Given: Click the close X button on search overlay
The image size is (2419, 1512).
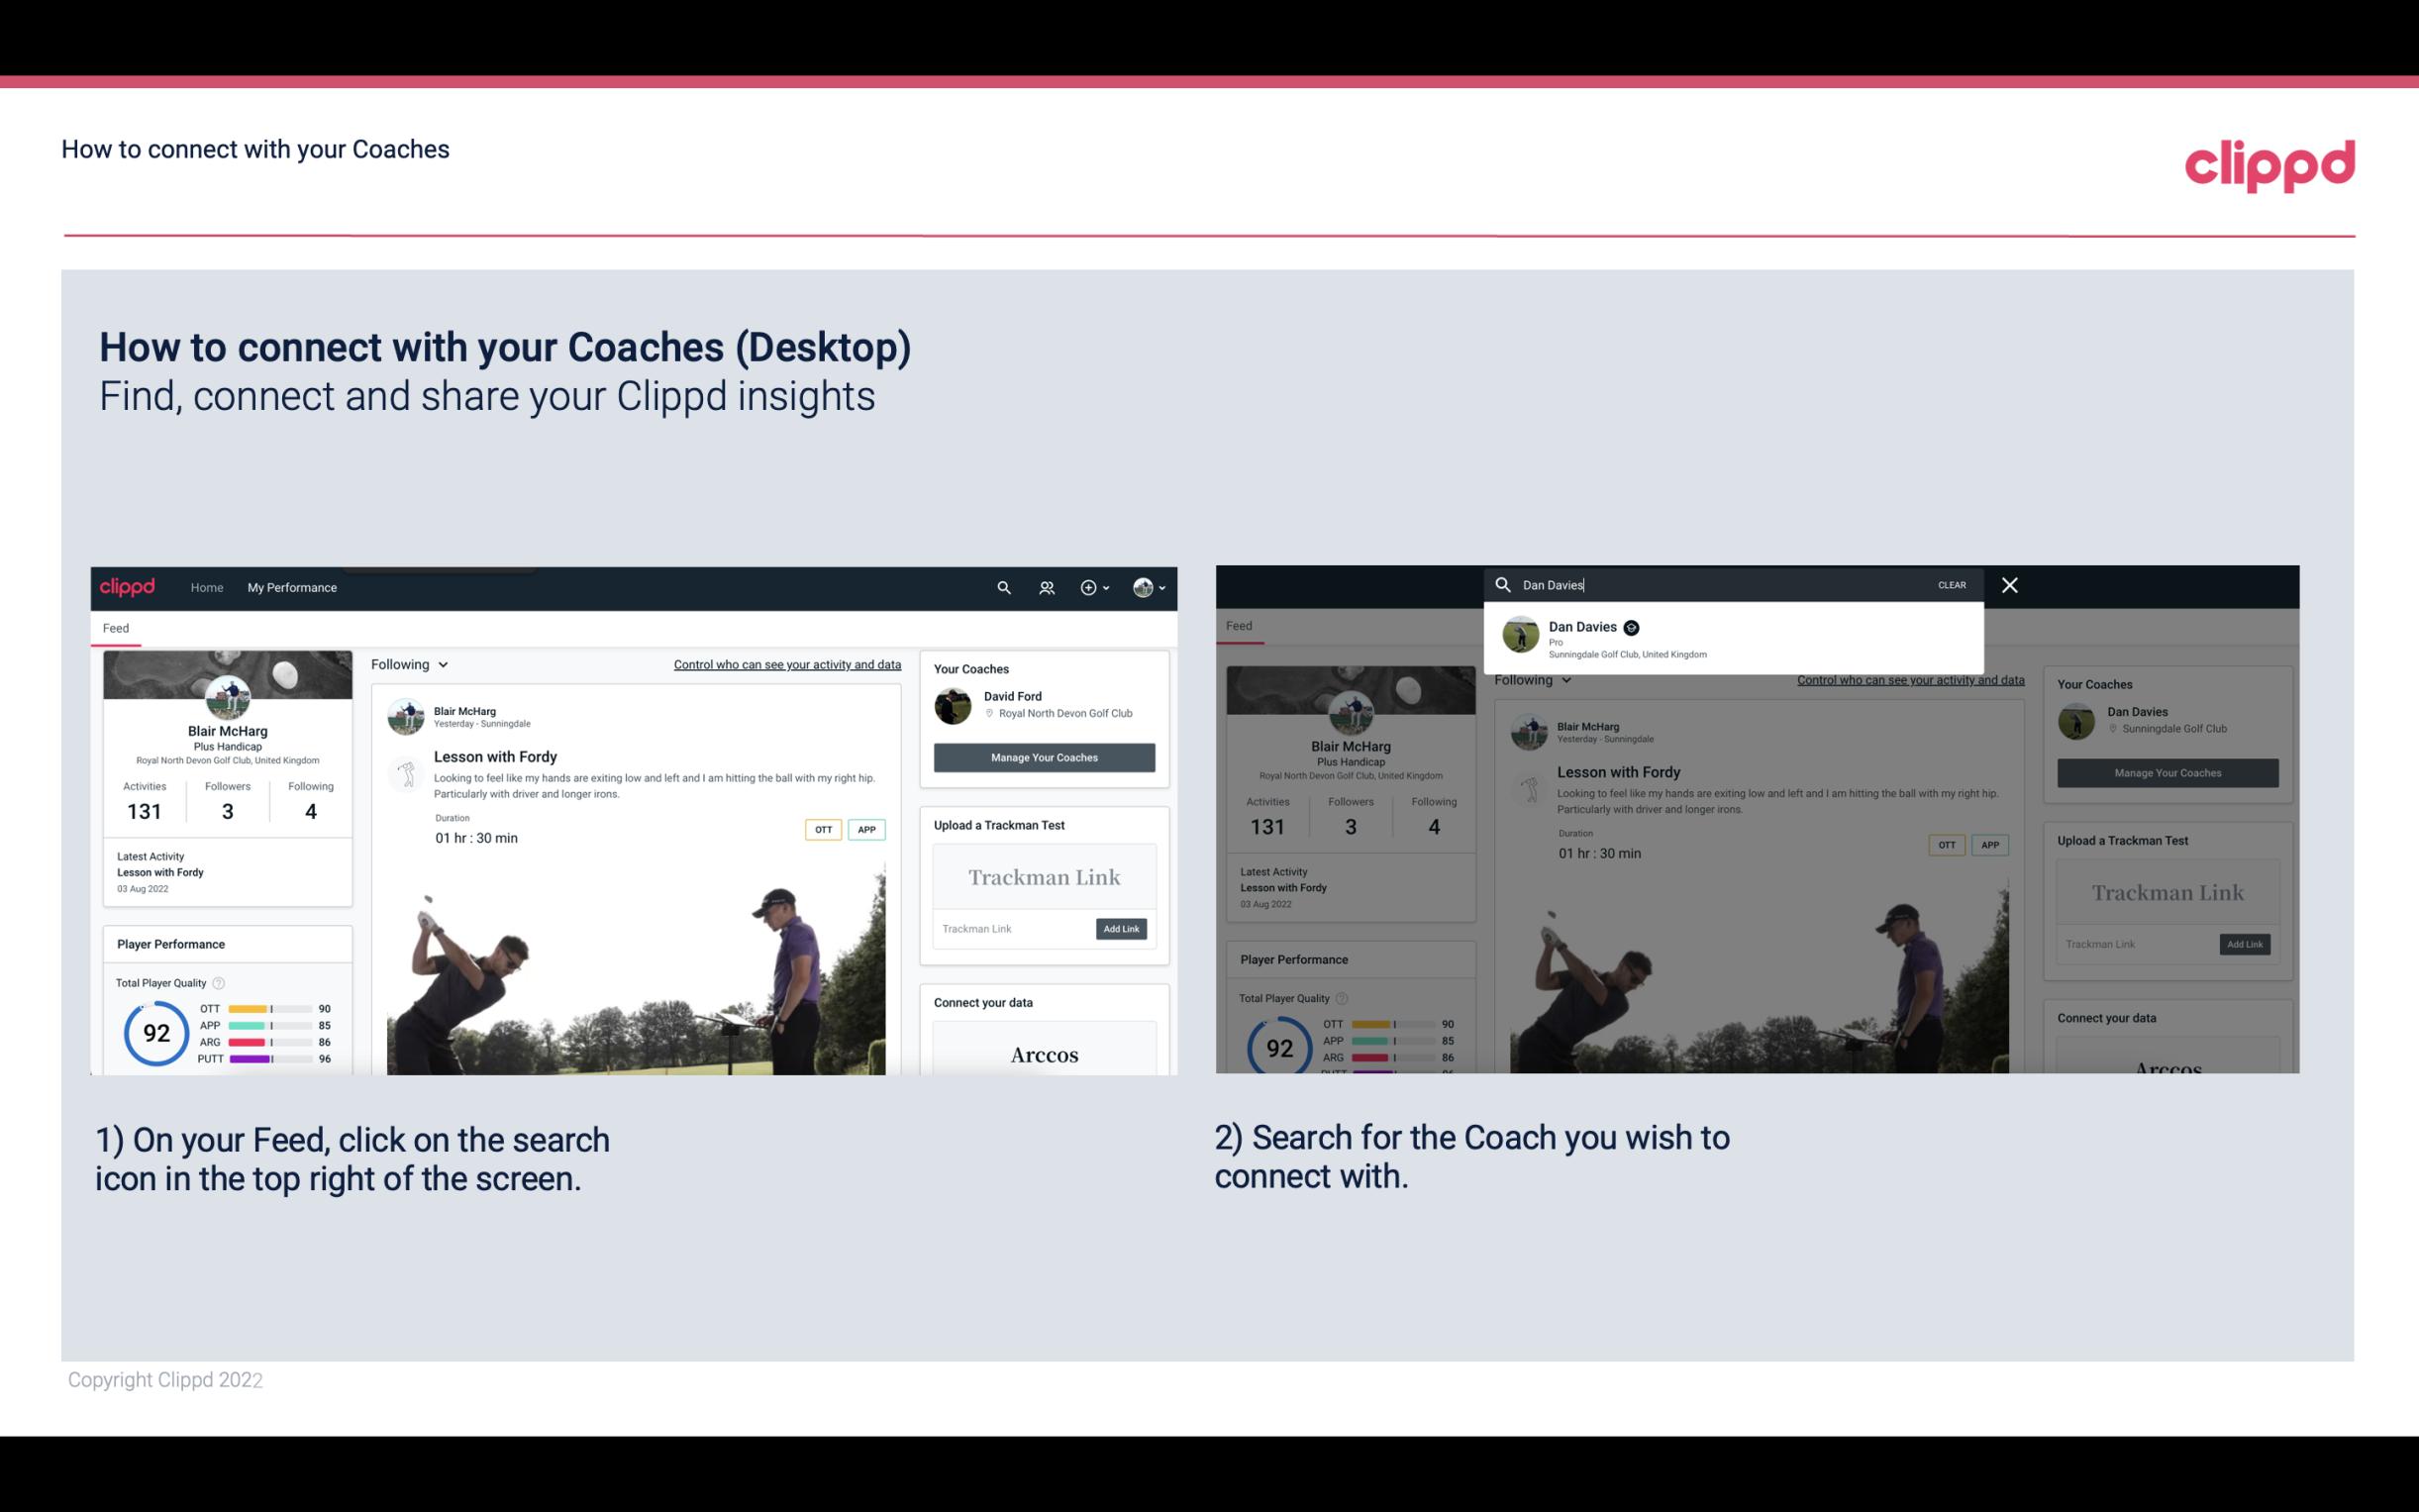Looking at the screenshot, I should pyautogui.click(x=2010, y=583).
